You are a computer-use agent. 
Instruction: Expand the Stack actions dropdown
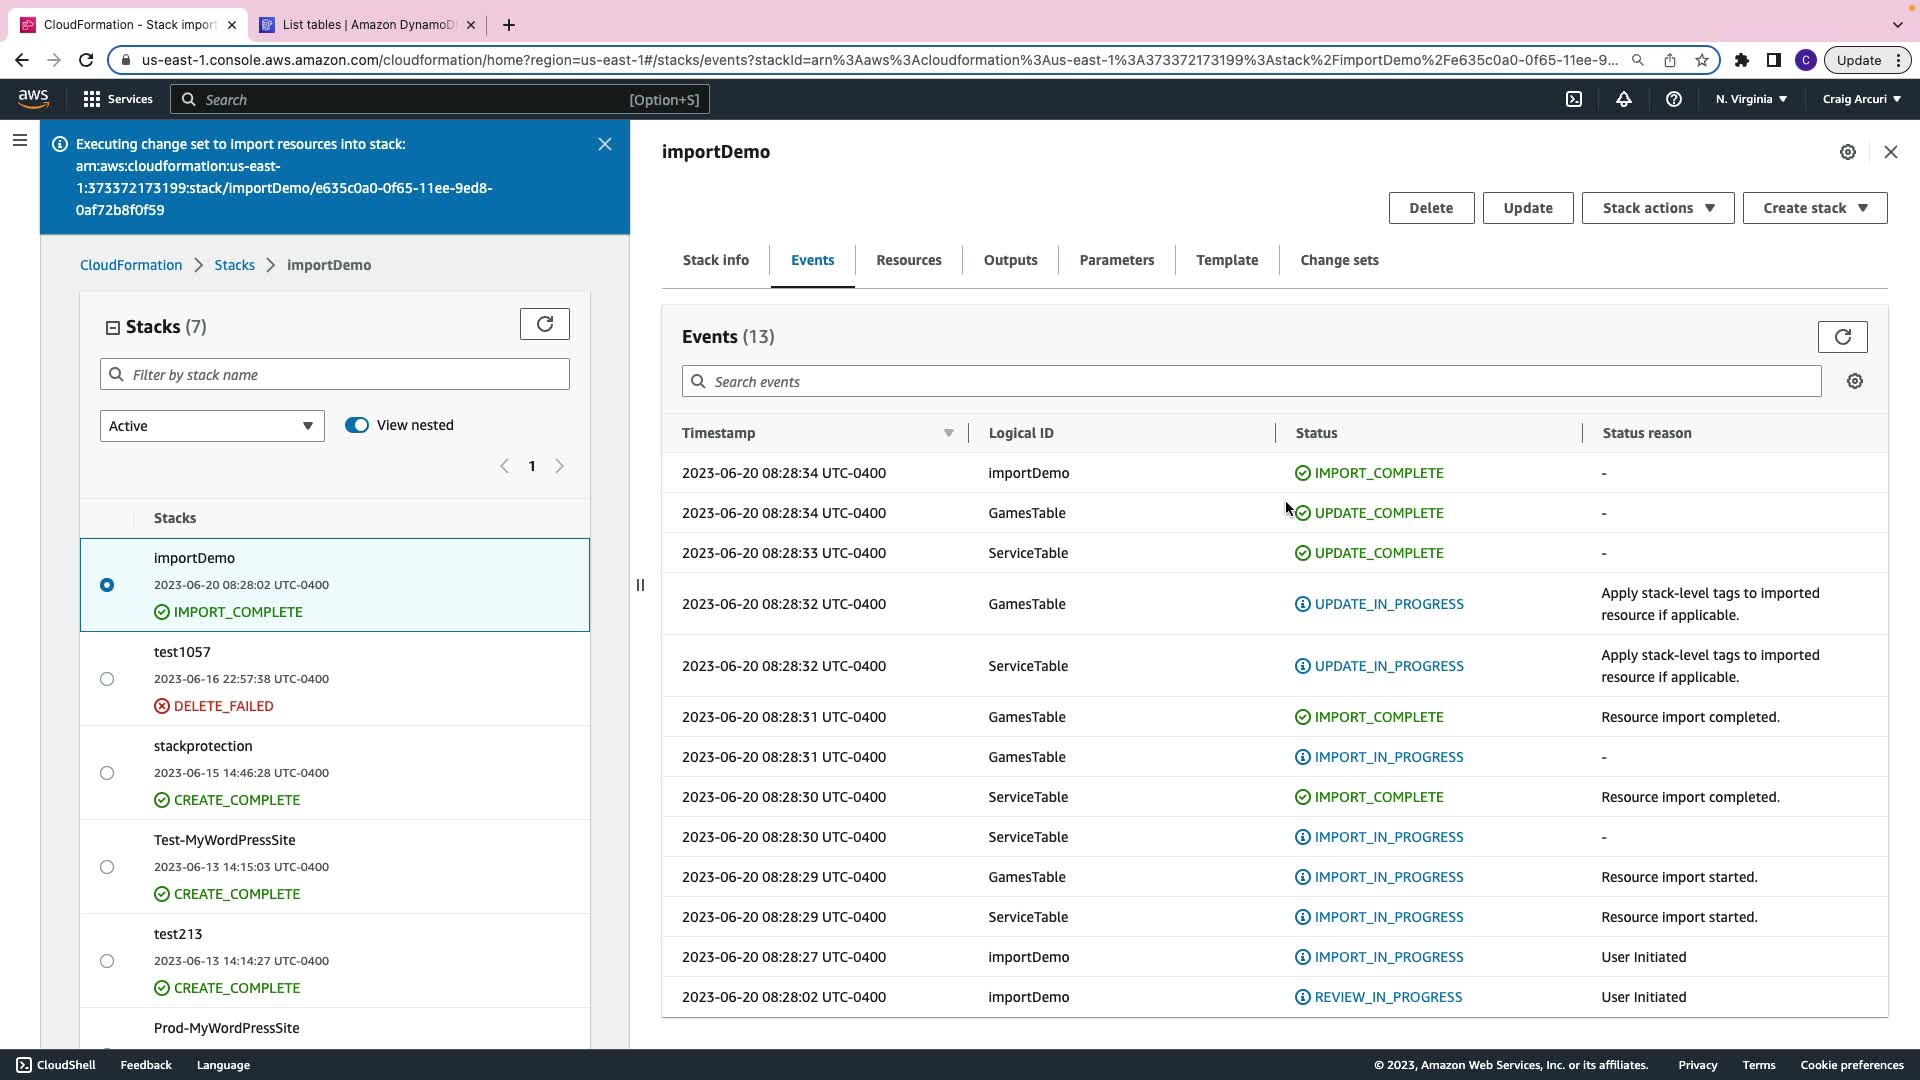(1657, 208)
